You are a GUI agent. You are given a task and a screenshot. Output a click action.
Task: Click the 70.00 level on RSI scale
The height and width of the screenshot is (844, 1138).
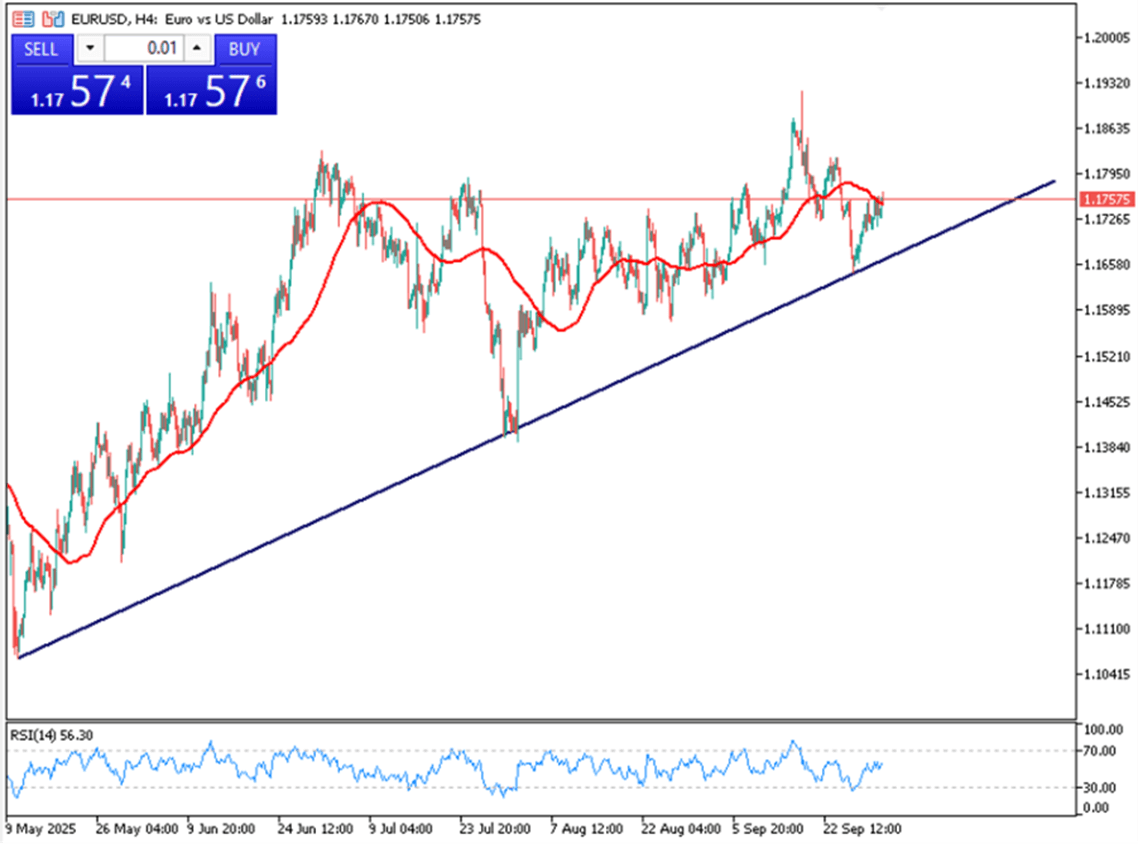[1100, 750]
